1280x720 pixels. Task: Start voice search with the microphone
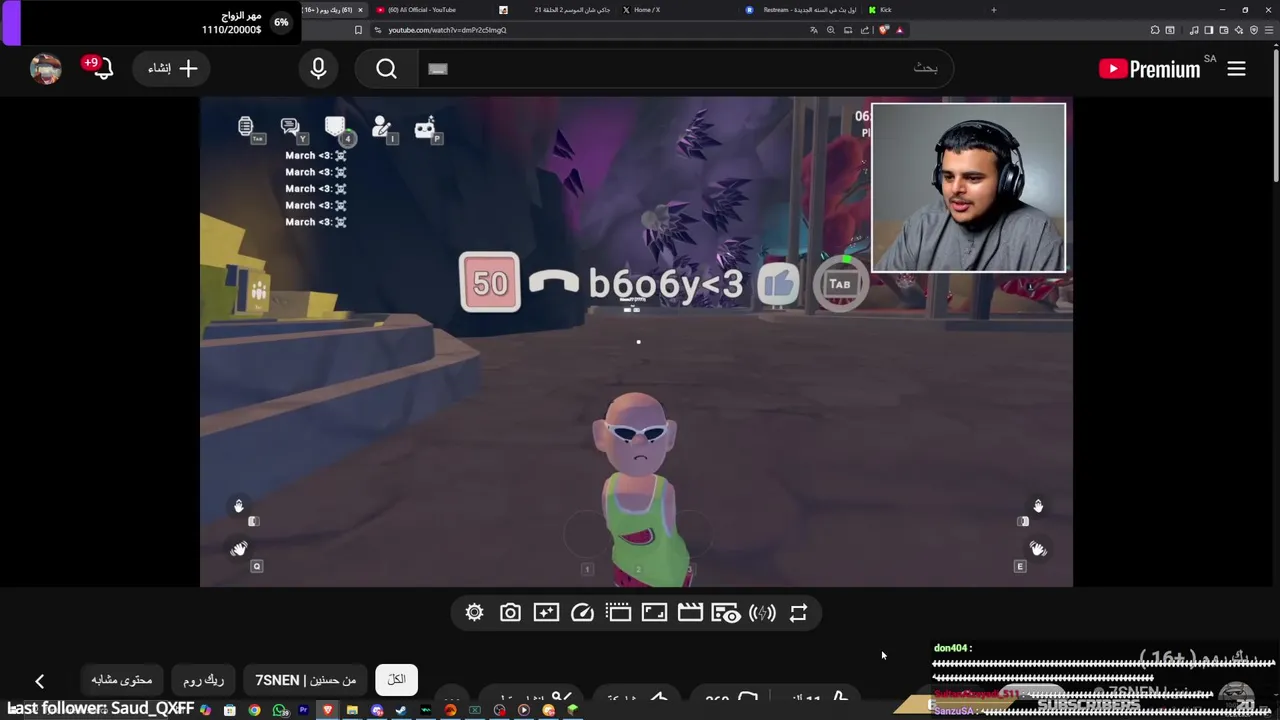pyautogui.click(x=318, y=68)
